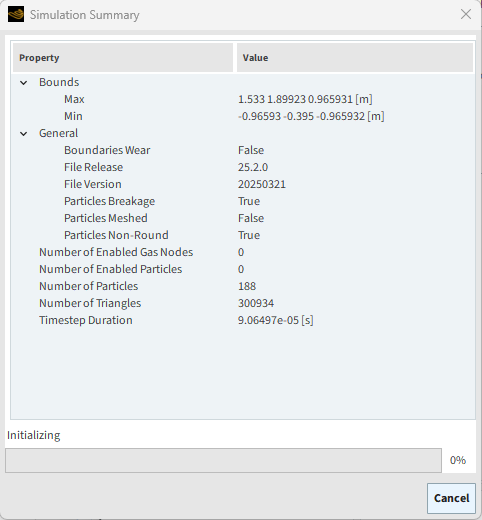
Task: Collapse the General section chevron
Action: (x=24, y=134)
